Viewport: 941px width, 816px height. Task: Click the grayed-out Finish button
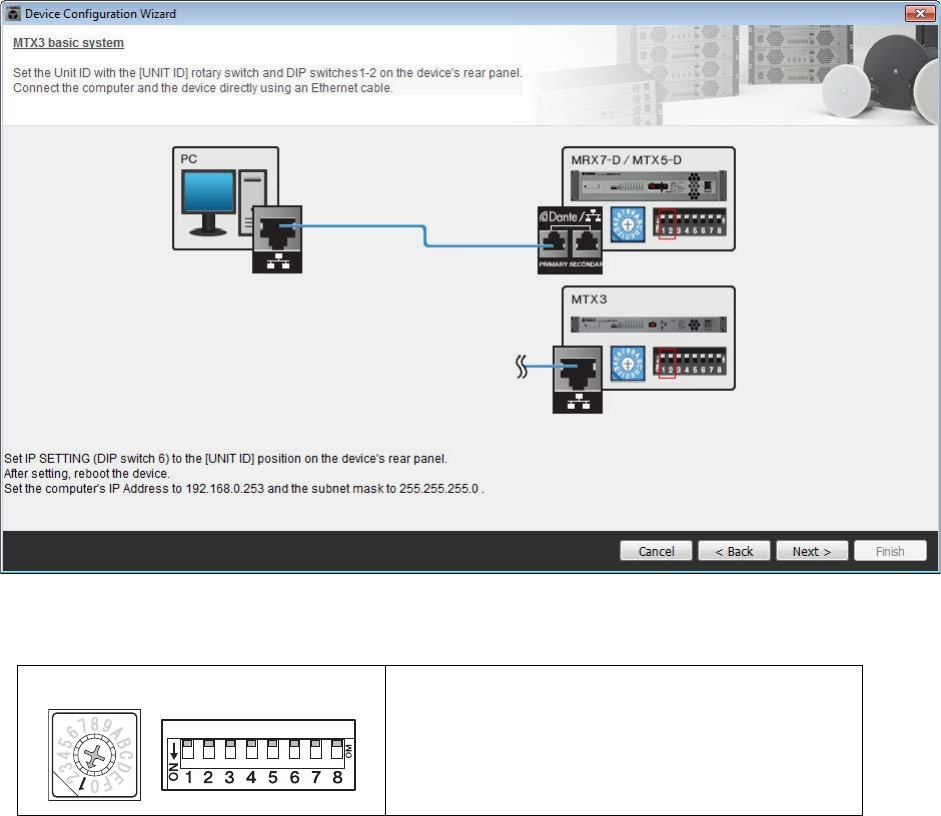pos(890,551)
